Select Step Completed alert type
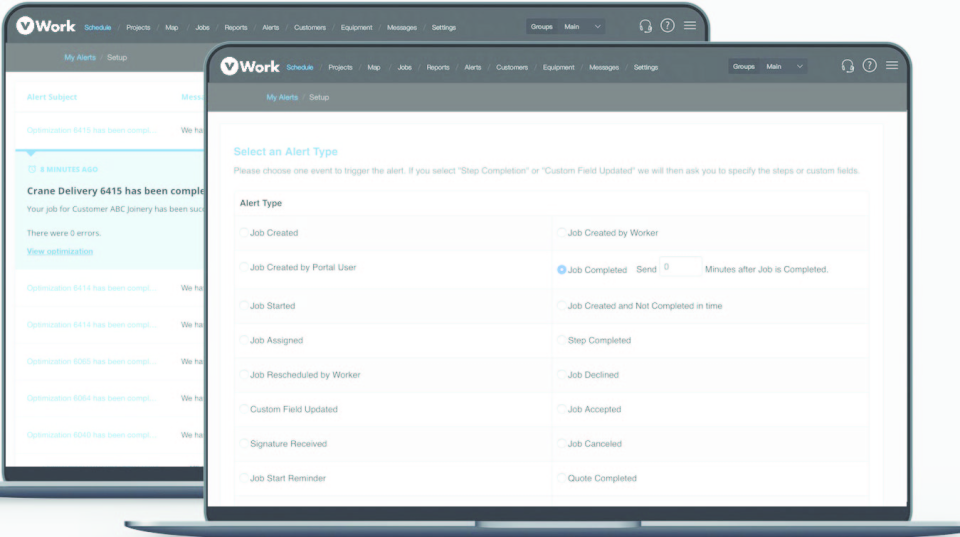Image resolution: width=960 pixels, height=537 pixels. pyautogui.click(x=561, y=340)
